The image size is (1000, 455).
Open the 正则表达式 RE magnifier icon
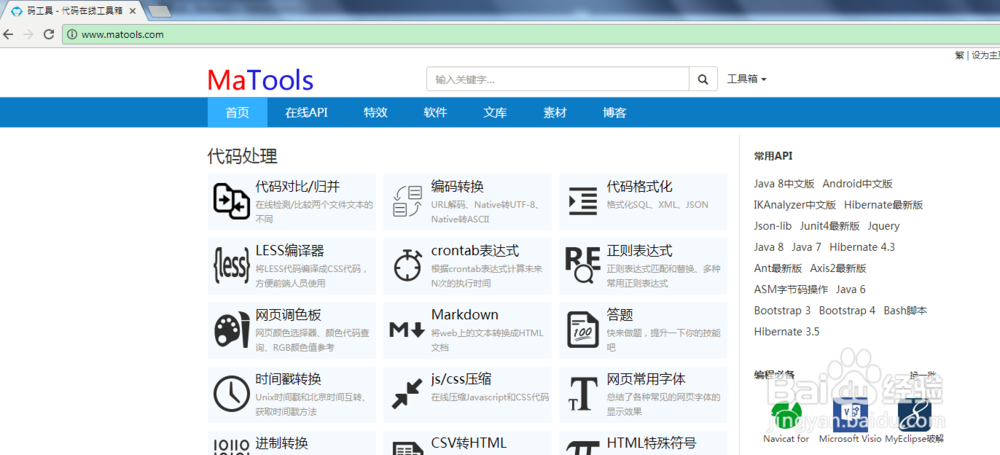click(x=582, y=265)
